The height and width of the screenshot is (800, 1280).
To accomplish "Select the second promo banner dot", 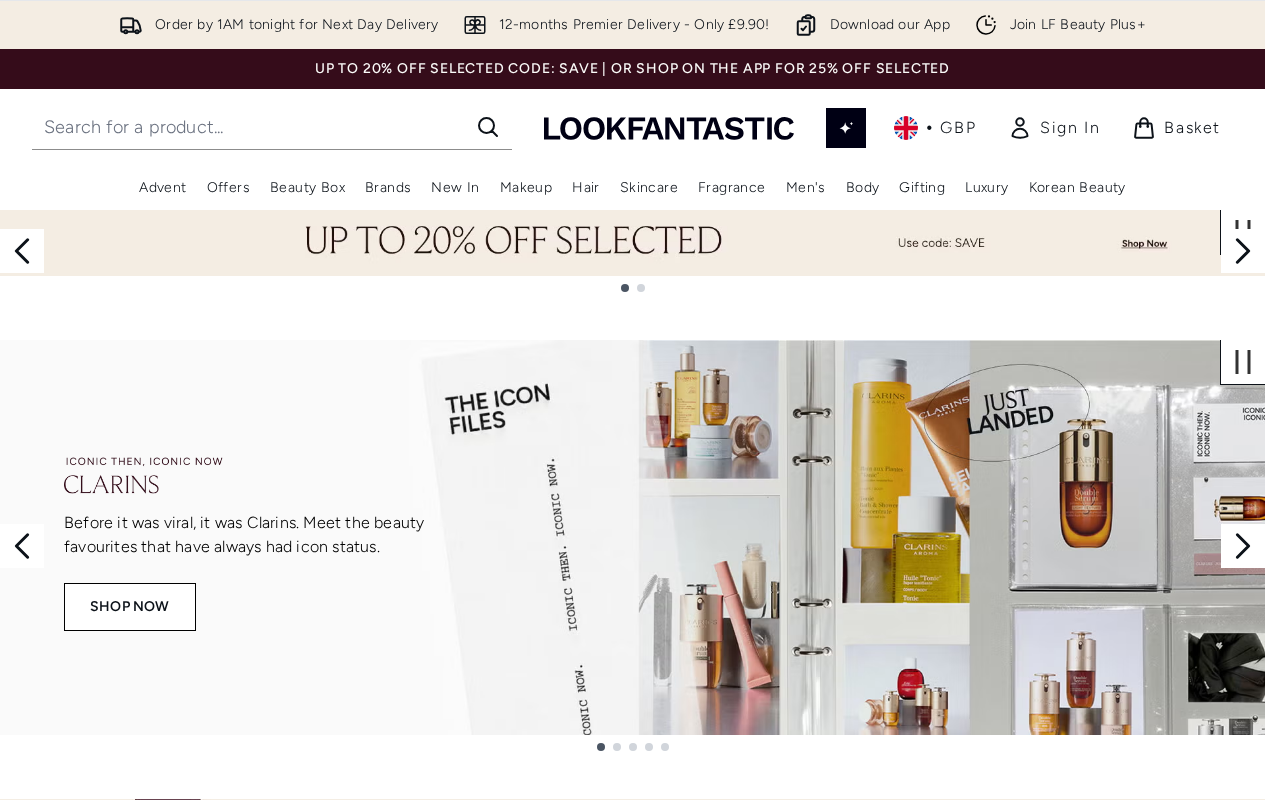I will (641, 288).
